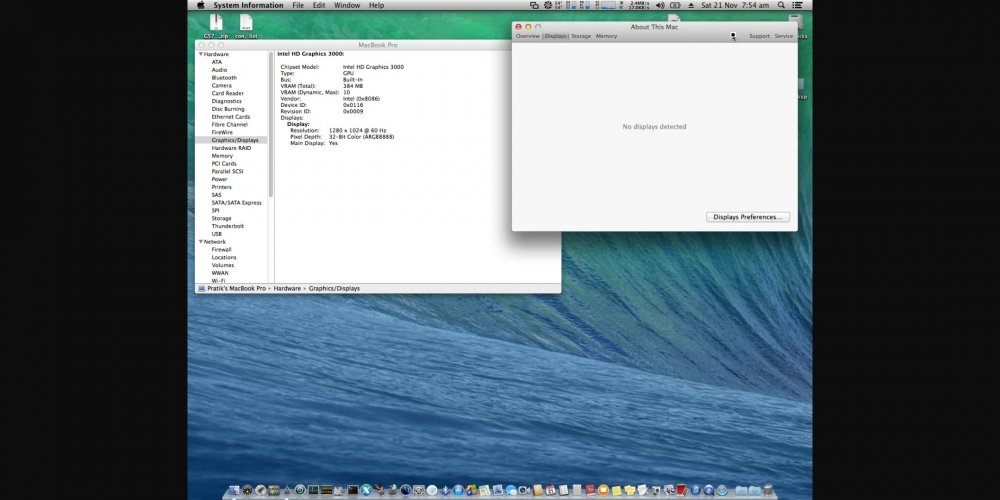Click the Service link in About This Mac
The width and height of the screenshot is (1000, 500).
click(x=784, y=36)
